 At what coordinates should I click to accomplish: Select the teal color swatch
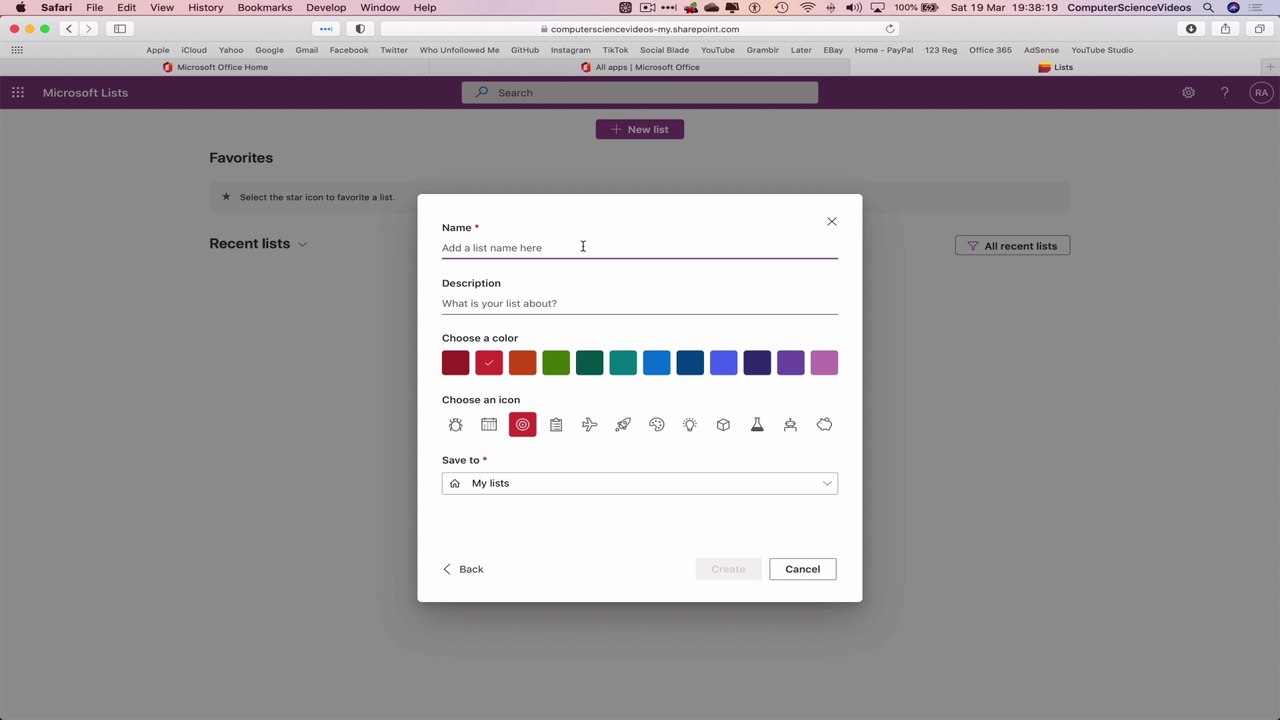(x=623, y=363)
